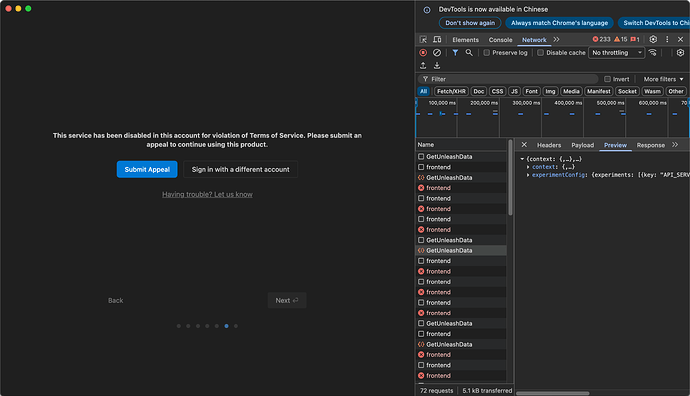Clear the network log

pos(437,52)
